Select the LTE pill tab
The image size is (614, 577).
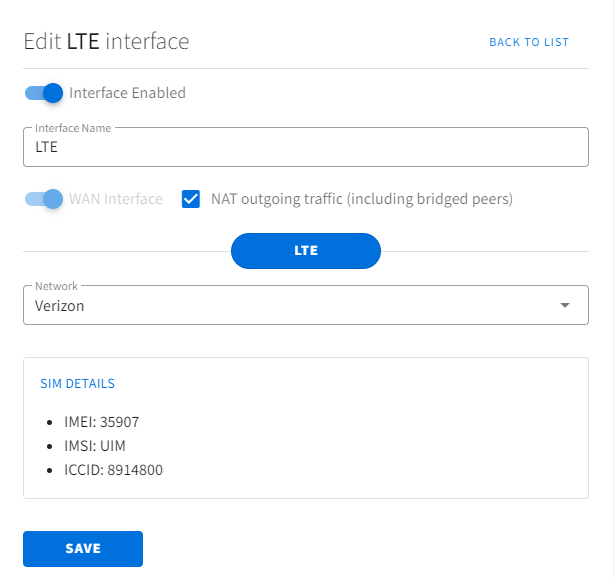(306, 251)
